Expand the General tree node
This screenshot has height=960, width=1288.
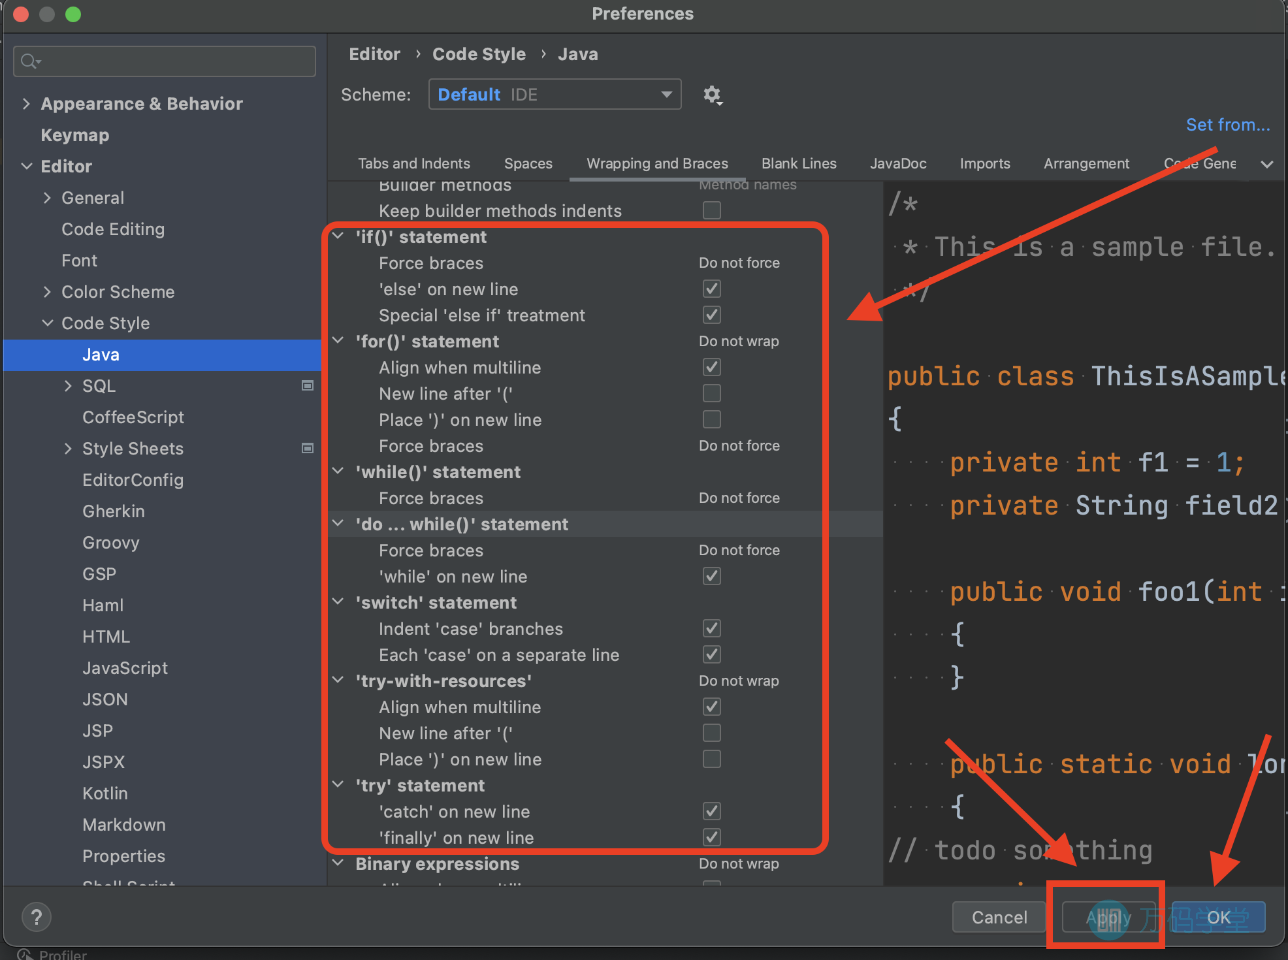(x=47, y=198)
